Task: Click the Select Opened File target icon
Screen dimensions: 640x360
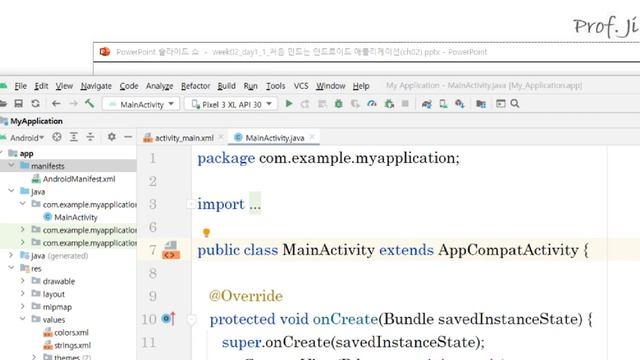Action: [57, 137]
